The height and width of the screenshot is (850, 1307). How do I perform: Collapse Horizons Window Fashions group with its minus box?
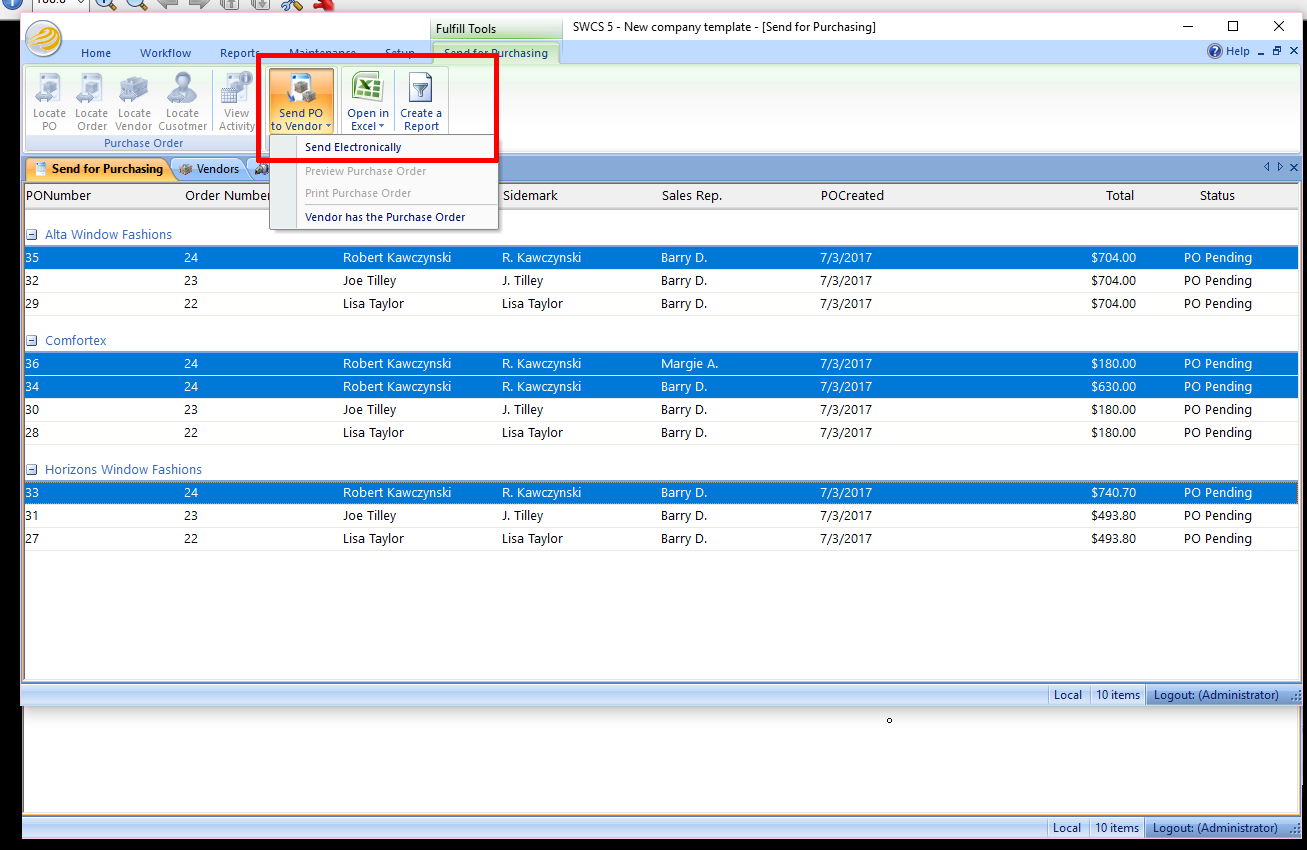click(31, 470)
